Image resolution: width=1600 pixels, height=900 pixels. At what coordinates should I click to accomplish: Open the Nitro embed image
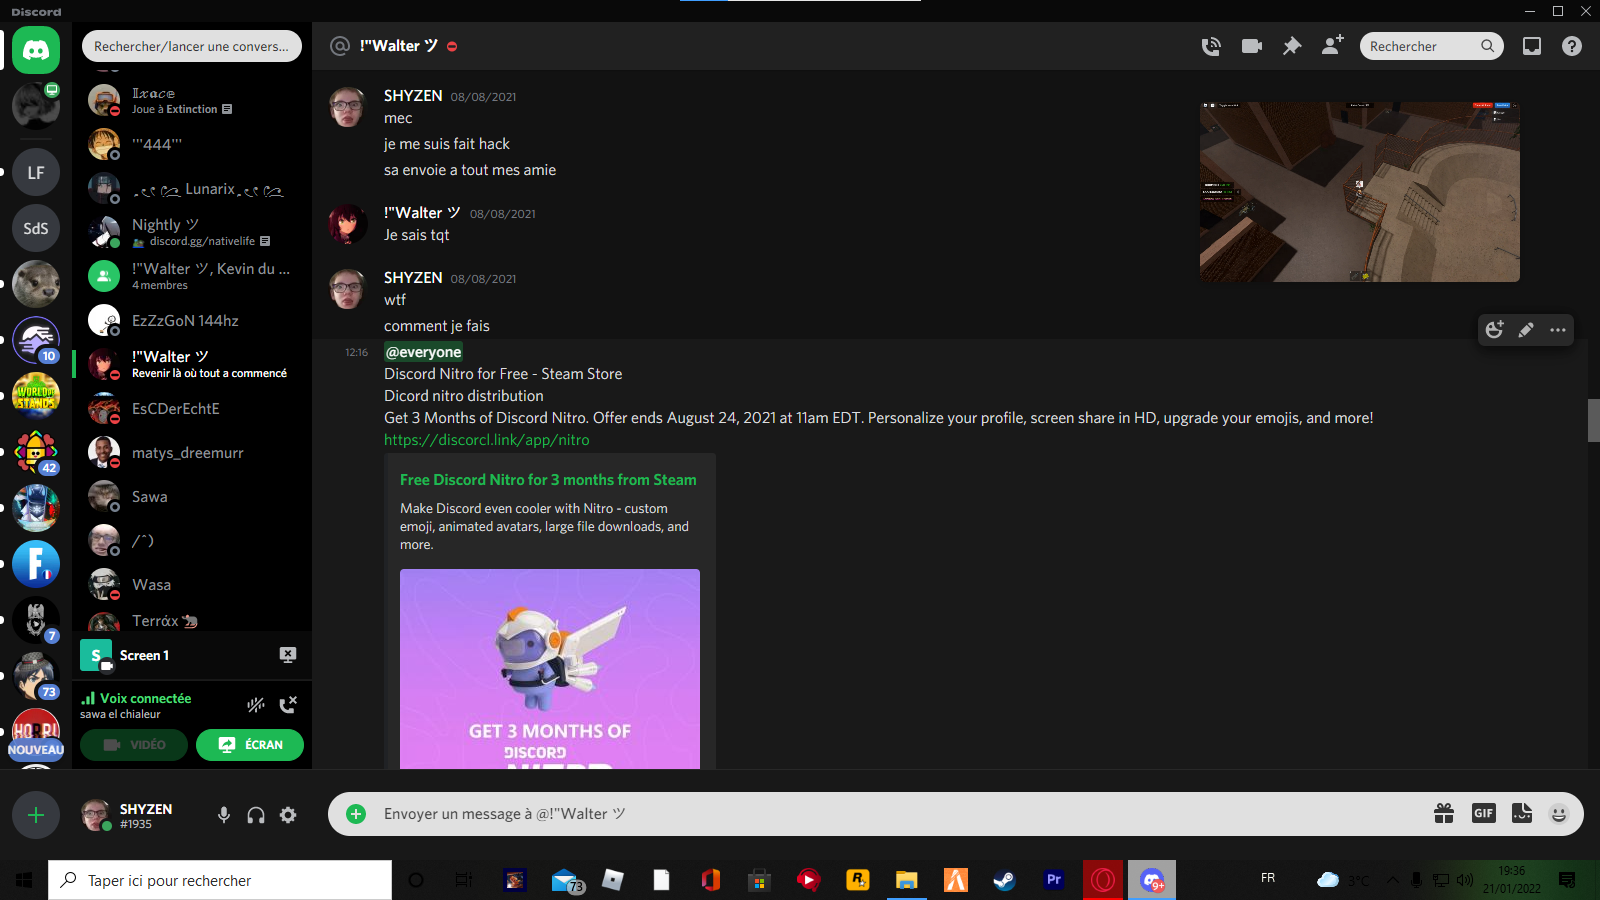tap(550, 669)
